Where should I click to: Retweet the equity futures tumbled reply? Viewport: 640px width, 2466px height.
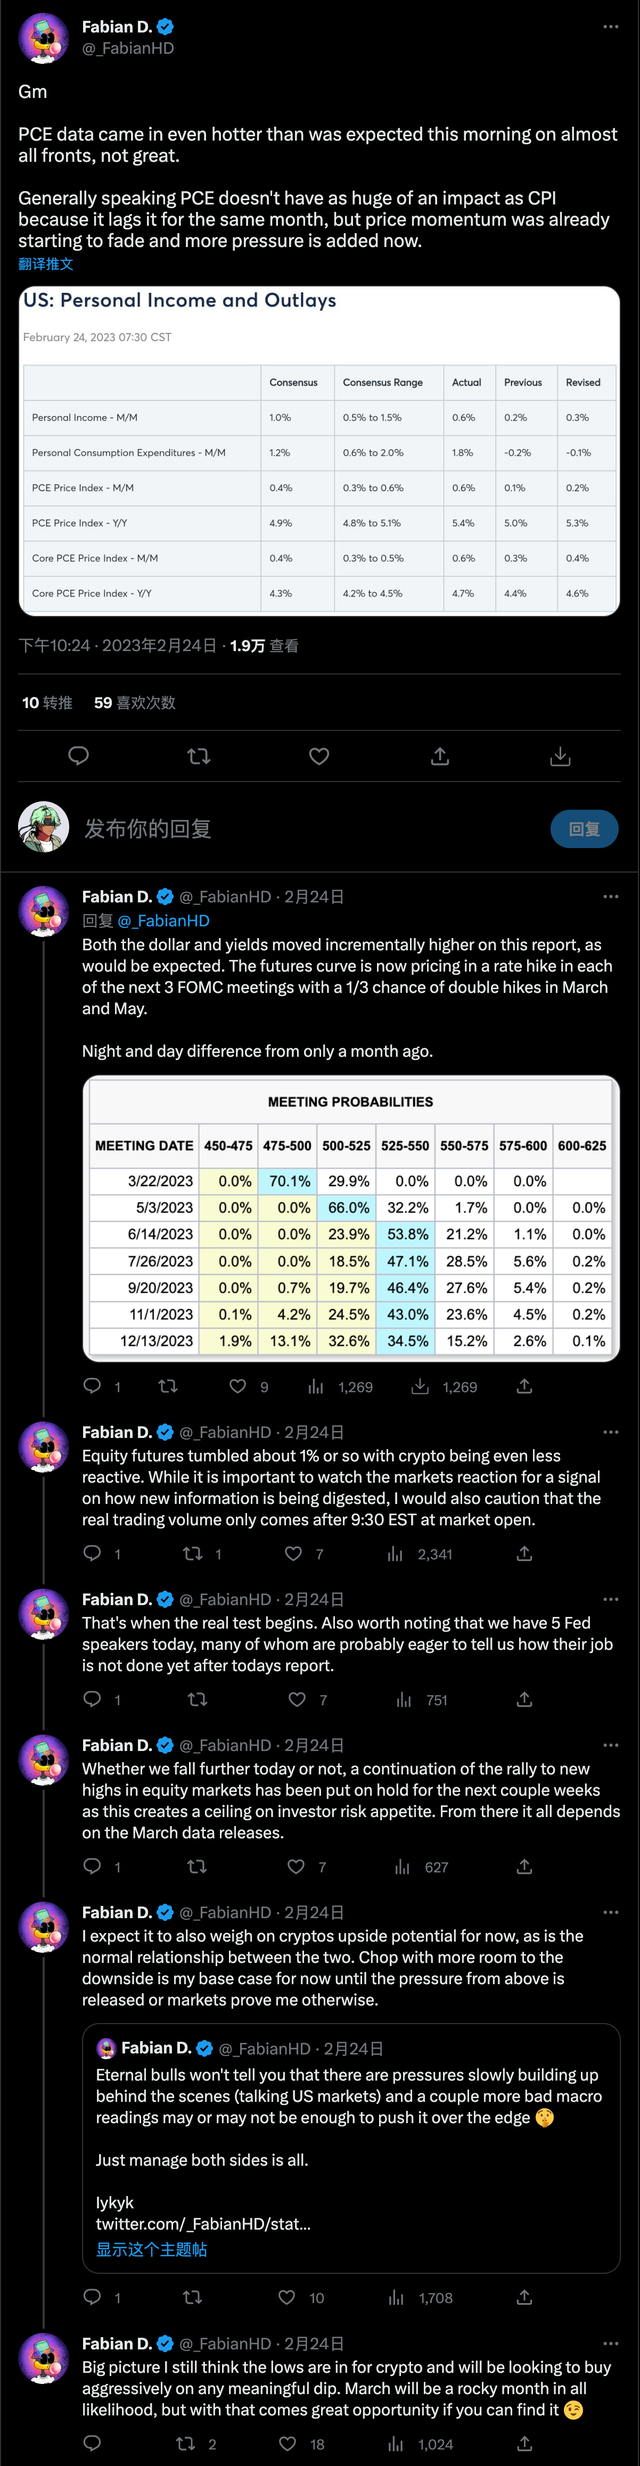point(192,1553)
